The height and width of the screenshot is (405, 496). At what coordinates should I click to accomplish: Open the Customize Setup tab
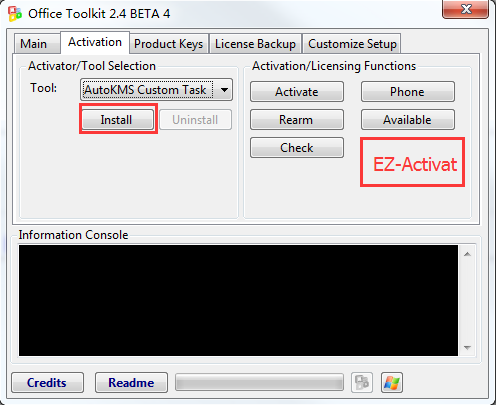[x=352, y=44]
